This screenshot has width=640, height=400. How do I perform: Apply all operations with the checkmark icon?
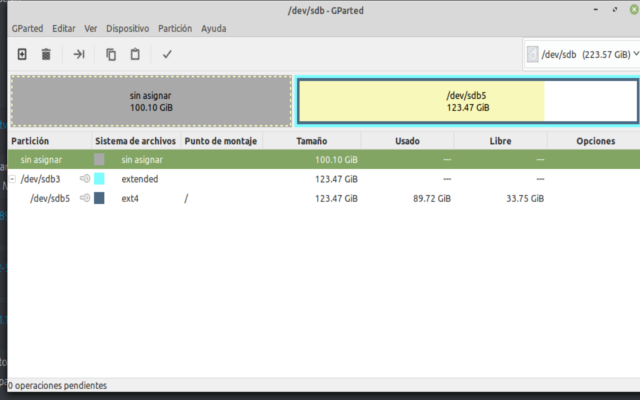(x=167, y=54)
